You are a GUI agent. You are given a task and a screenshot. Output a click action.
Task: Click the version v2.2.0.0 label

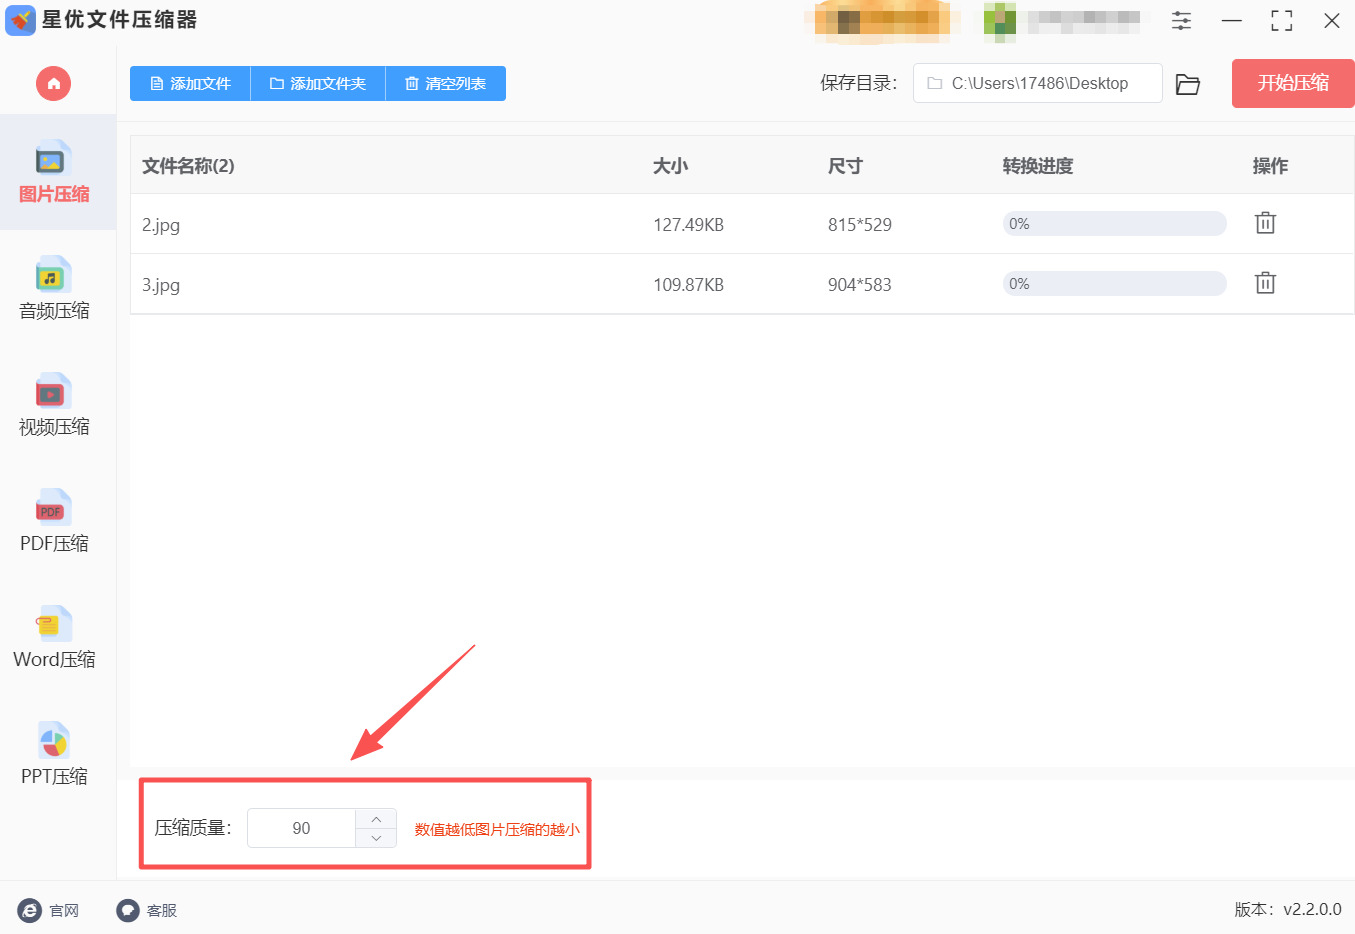click(1288, 910)
